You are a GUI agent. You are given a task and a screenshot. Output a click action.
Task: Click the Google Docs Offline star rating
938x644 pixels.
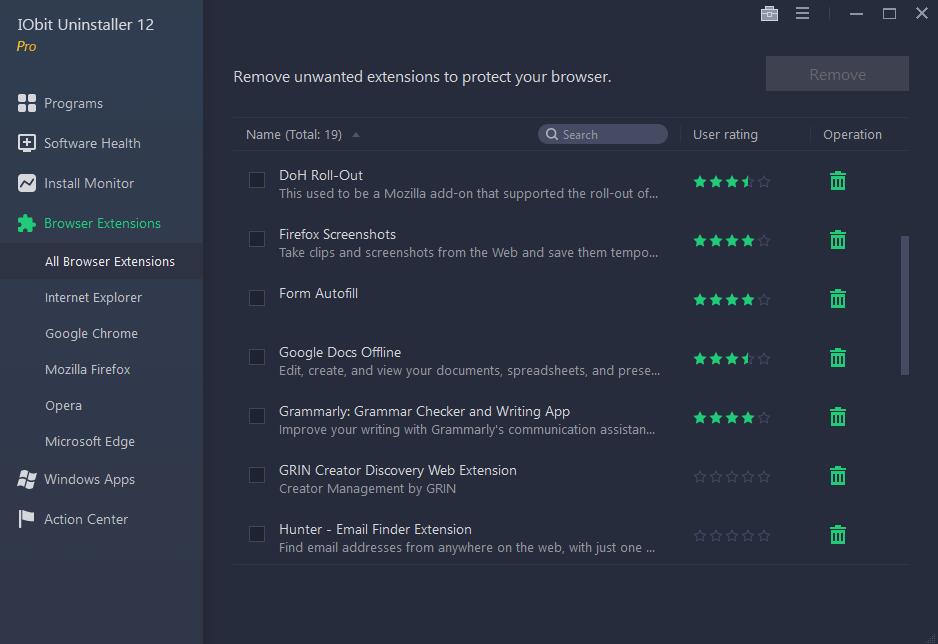tap(732, 359)
